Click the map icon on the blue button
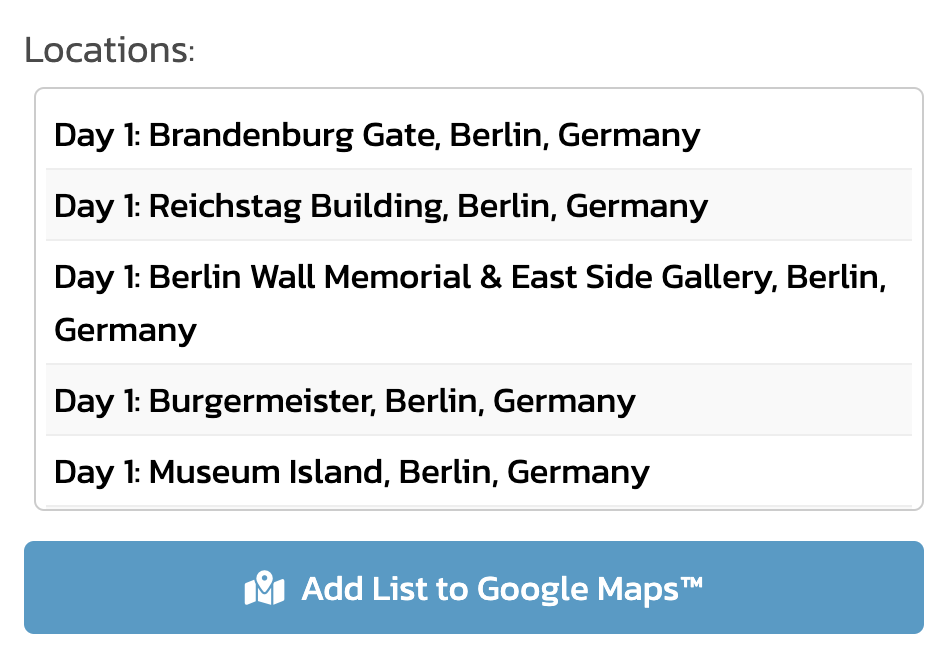 pyautogui.click(x=262, y=589)
